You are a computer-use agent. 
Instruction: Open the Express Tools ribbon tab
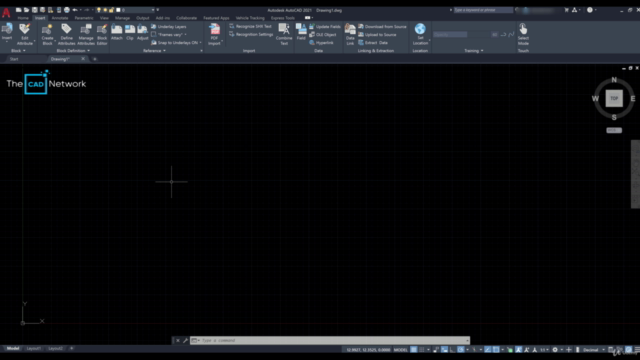pyautogui.click(x=282, y=18)
